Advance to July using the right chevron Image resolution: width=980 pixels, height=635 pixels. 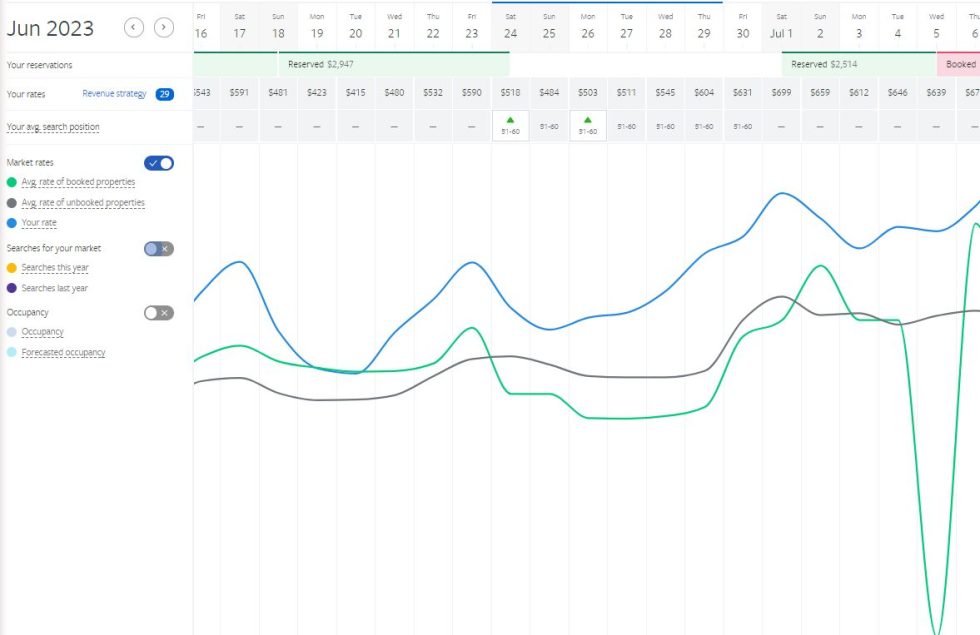pos(162,28)
